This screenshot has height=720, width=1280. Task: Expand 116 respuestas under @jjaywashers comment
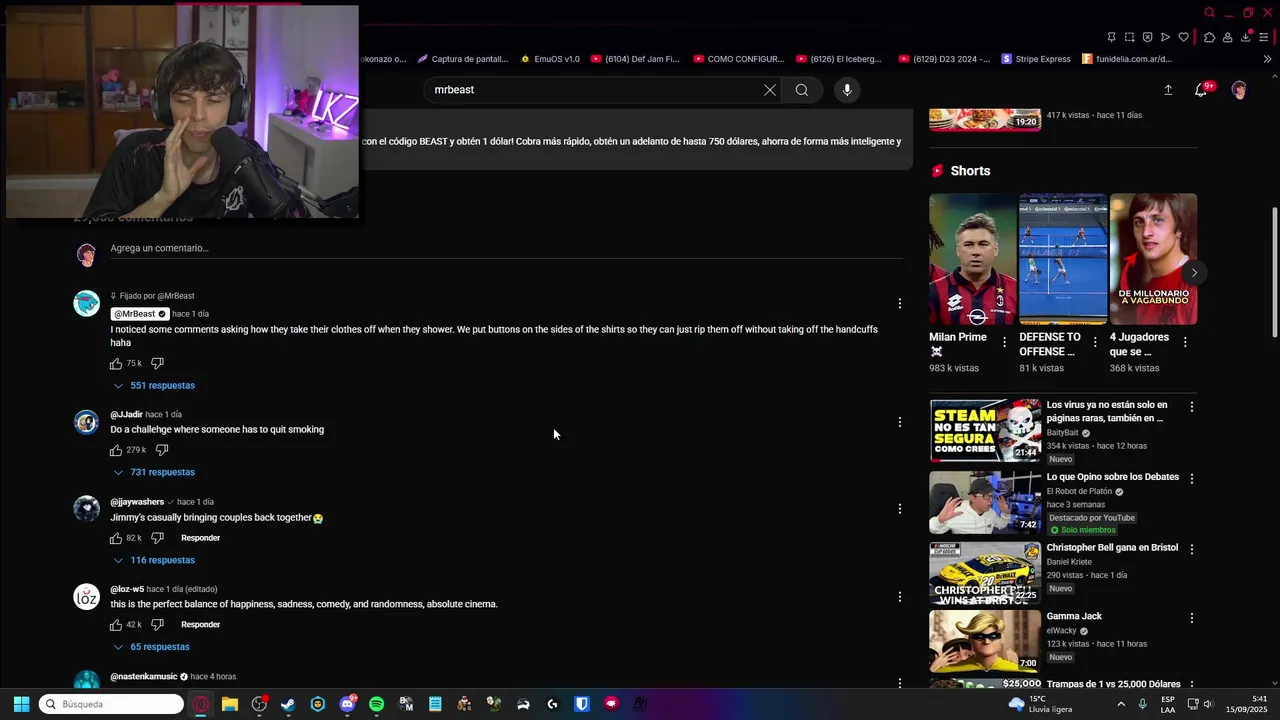click(154, 560)
